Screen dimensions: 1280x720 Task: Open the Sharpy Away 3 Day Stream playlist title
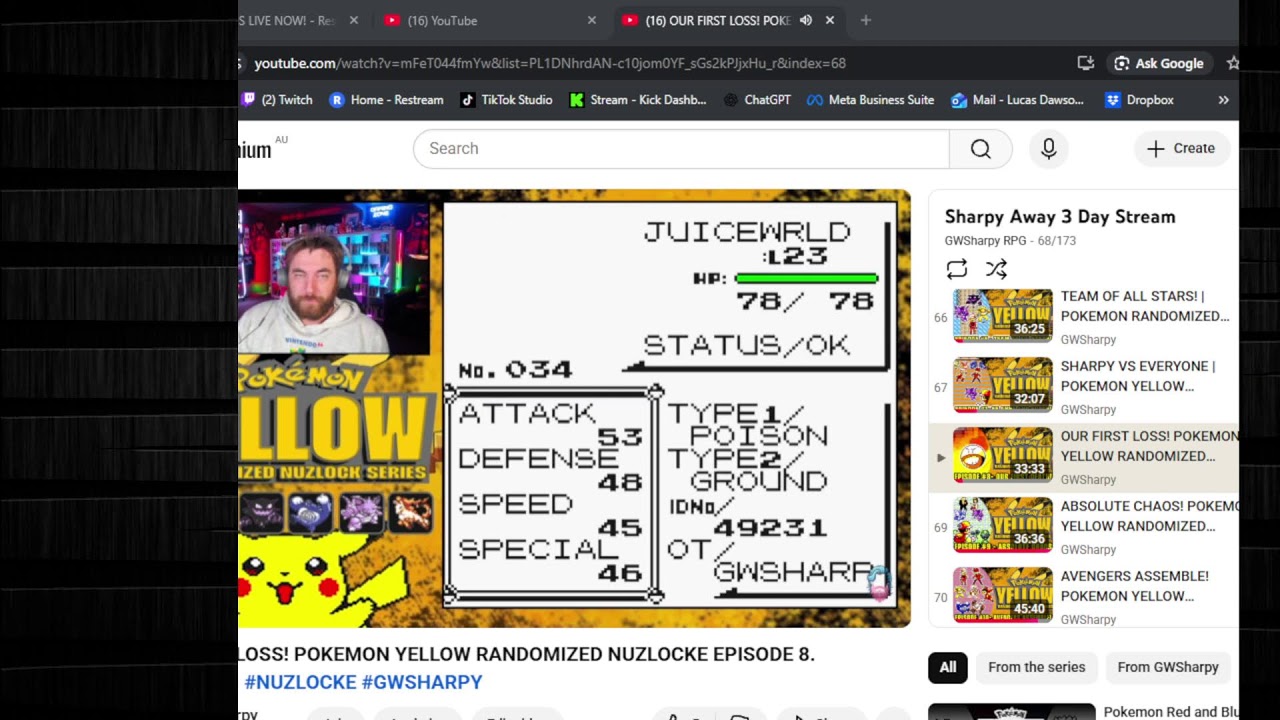1060,216
